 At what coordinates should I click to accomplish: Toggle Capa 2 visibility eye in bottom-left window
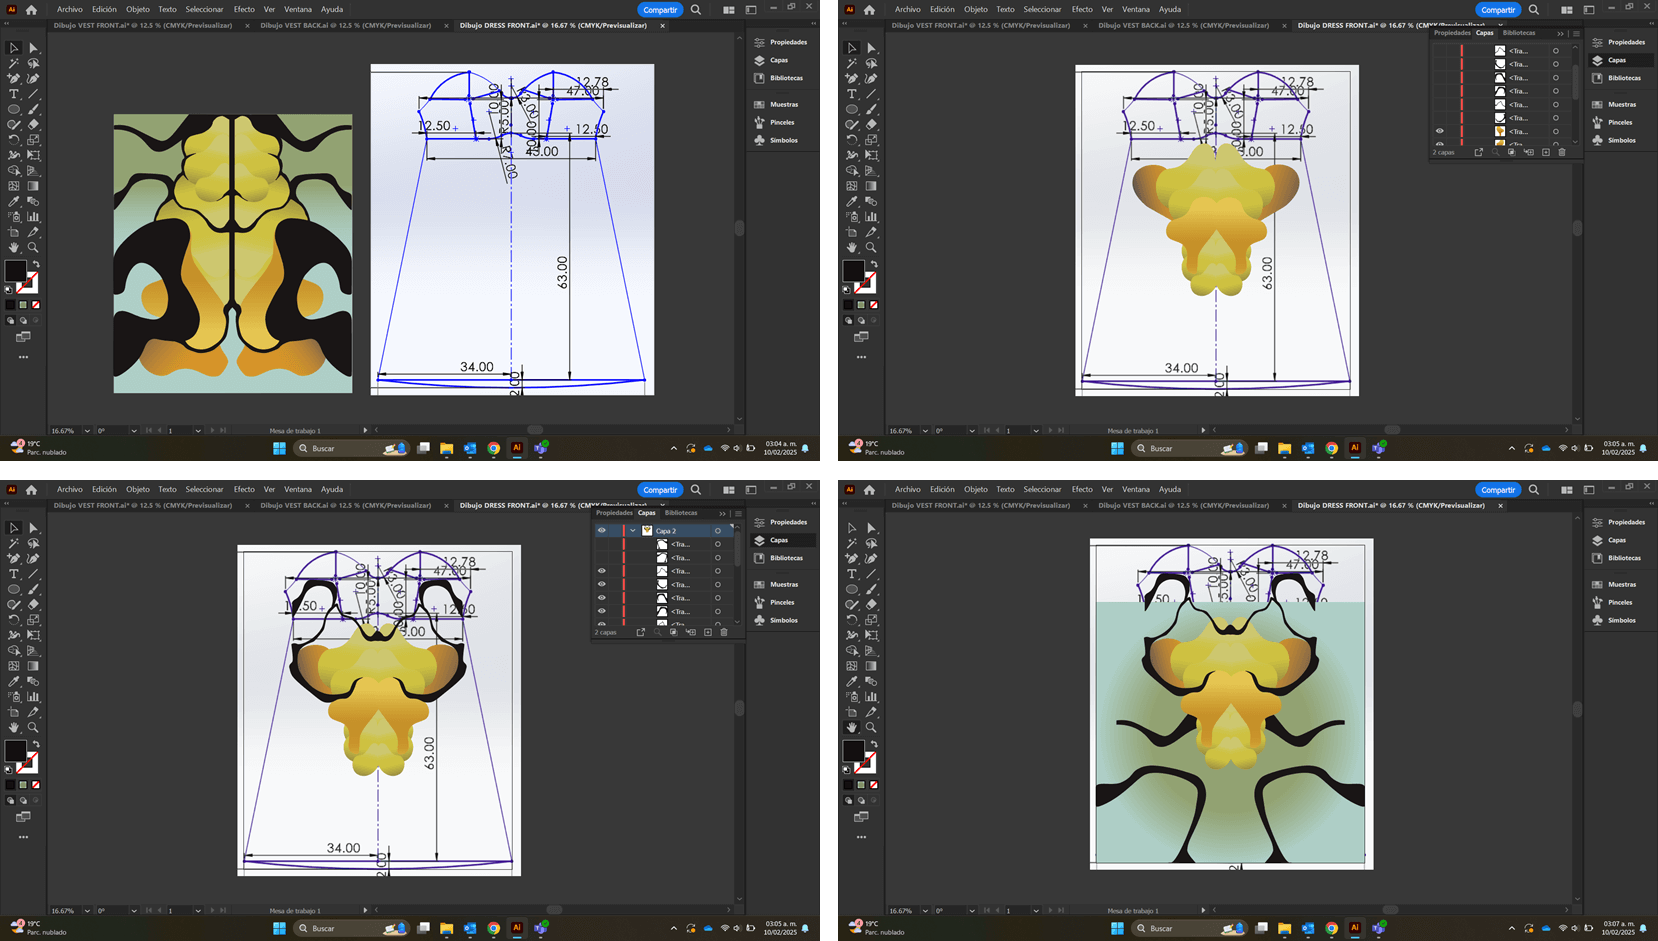pyautogui.click(x=602, y=531)
